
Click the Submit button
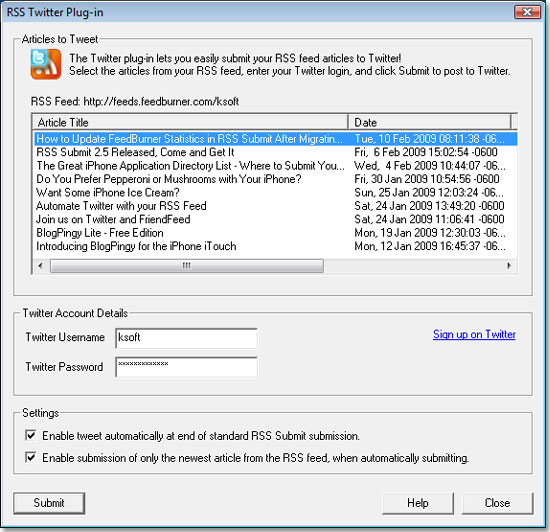tap(49, 503)
